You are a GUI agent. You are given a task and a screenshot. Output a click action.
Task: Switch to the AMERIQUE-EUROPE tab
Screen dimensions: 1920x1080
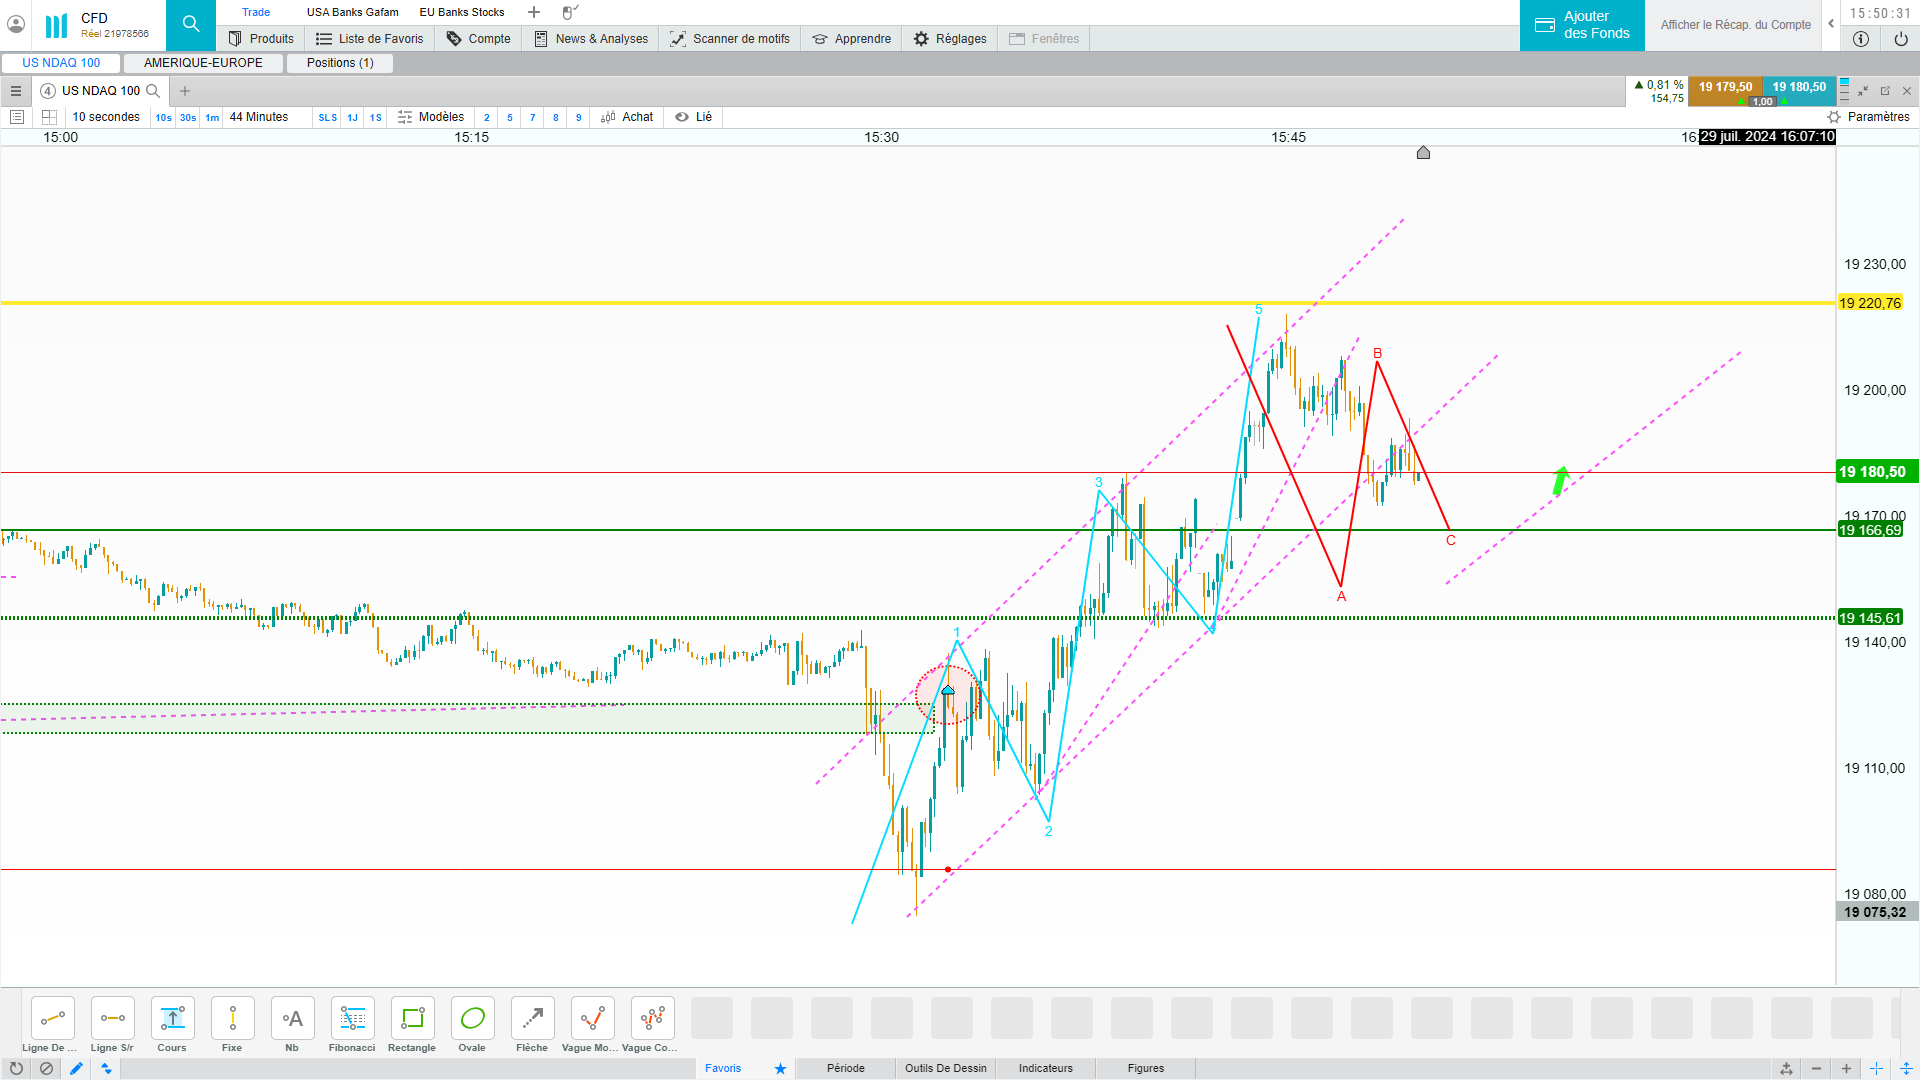point(203,63)
